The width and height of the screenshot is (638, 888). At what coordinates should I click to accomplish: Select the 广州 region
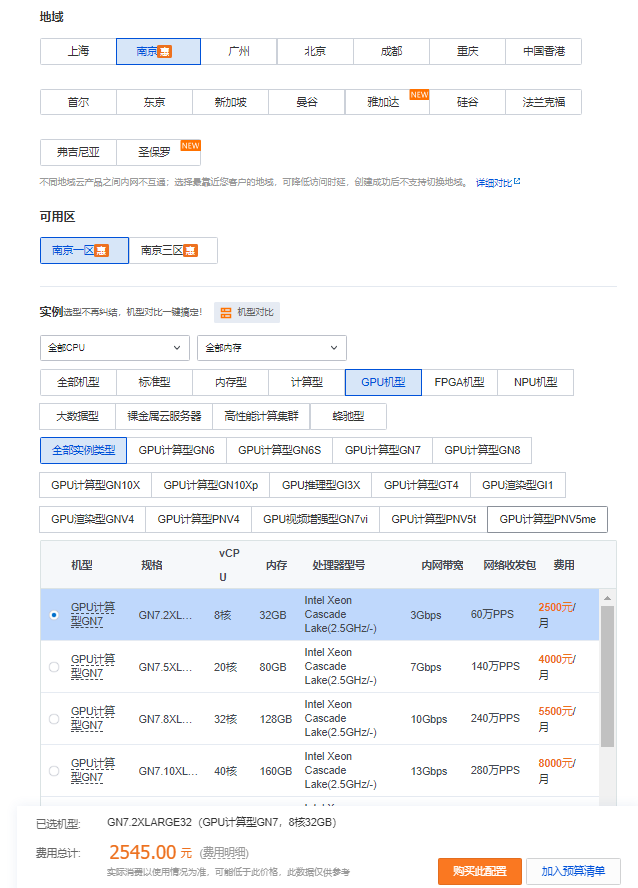[x=239, y=52]
